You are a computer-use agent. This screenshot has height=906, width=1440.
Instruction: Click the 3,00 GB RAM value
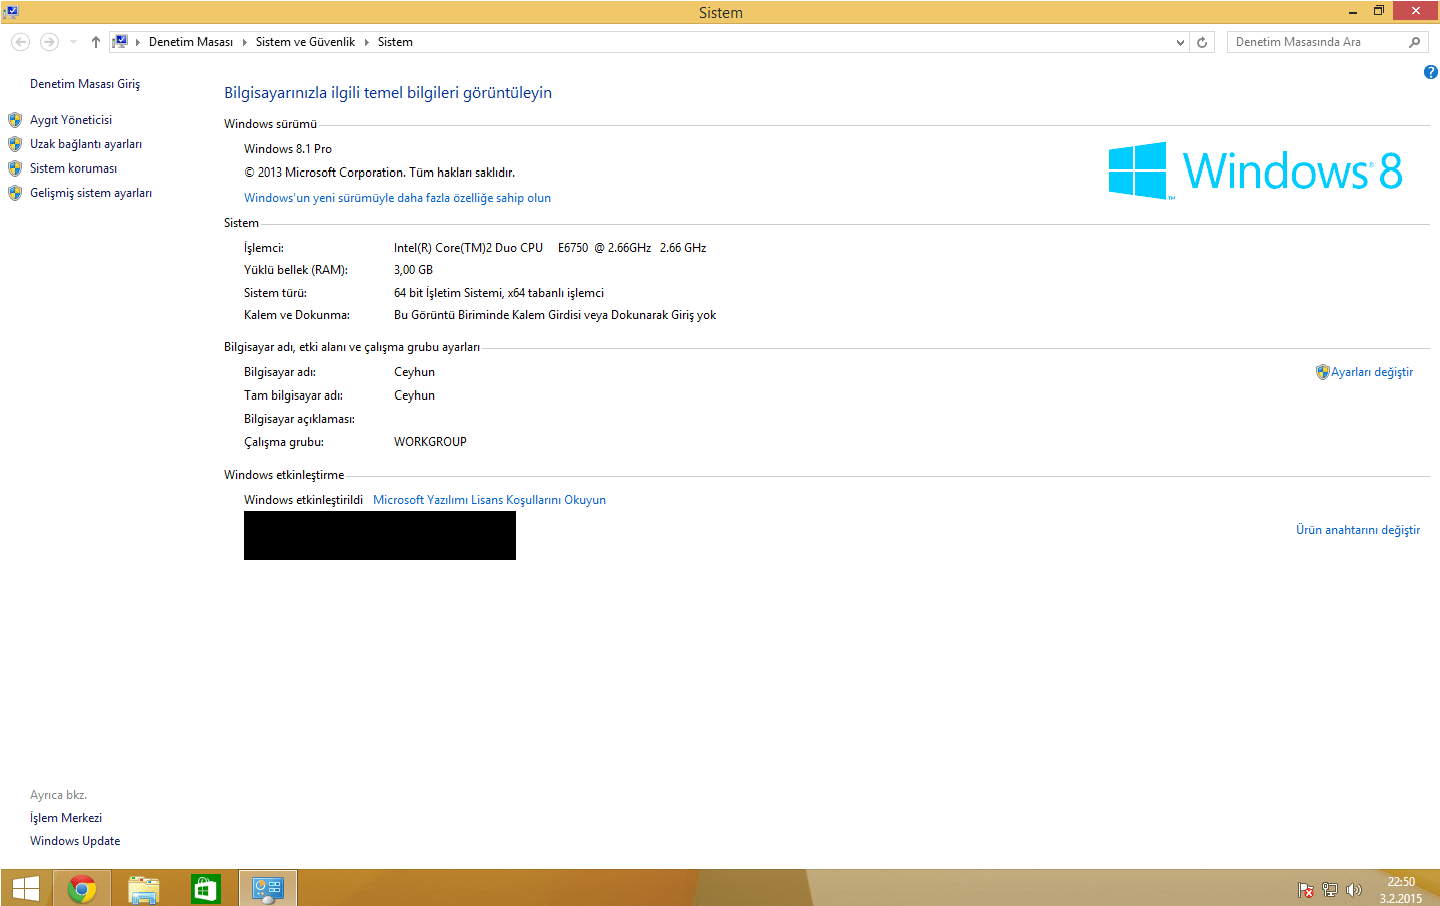(x=413, y=270)
